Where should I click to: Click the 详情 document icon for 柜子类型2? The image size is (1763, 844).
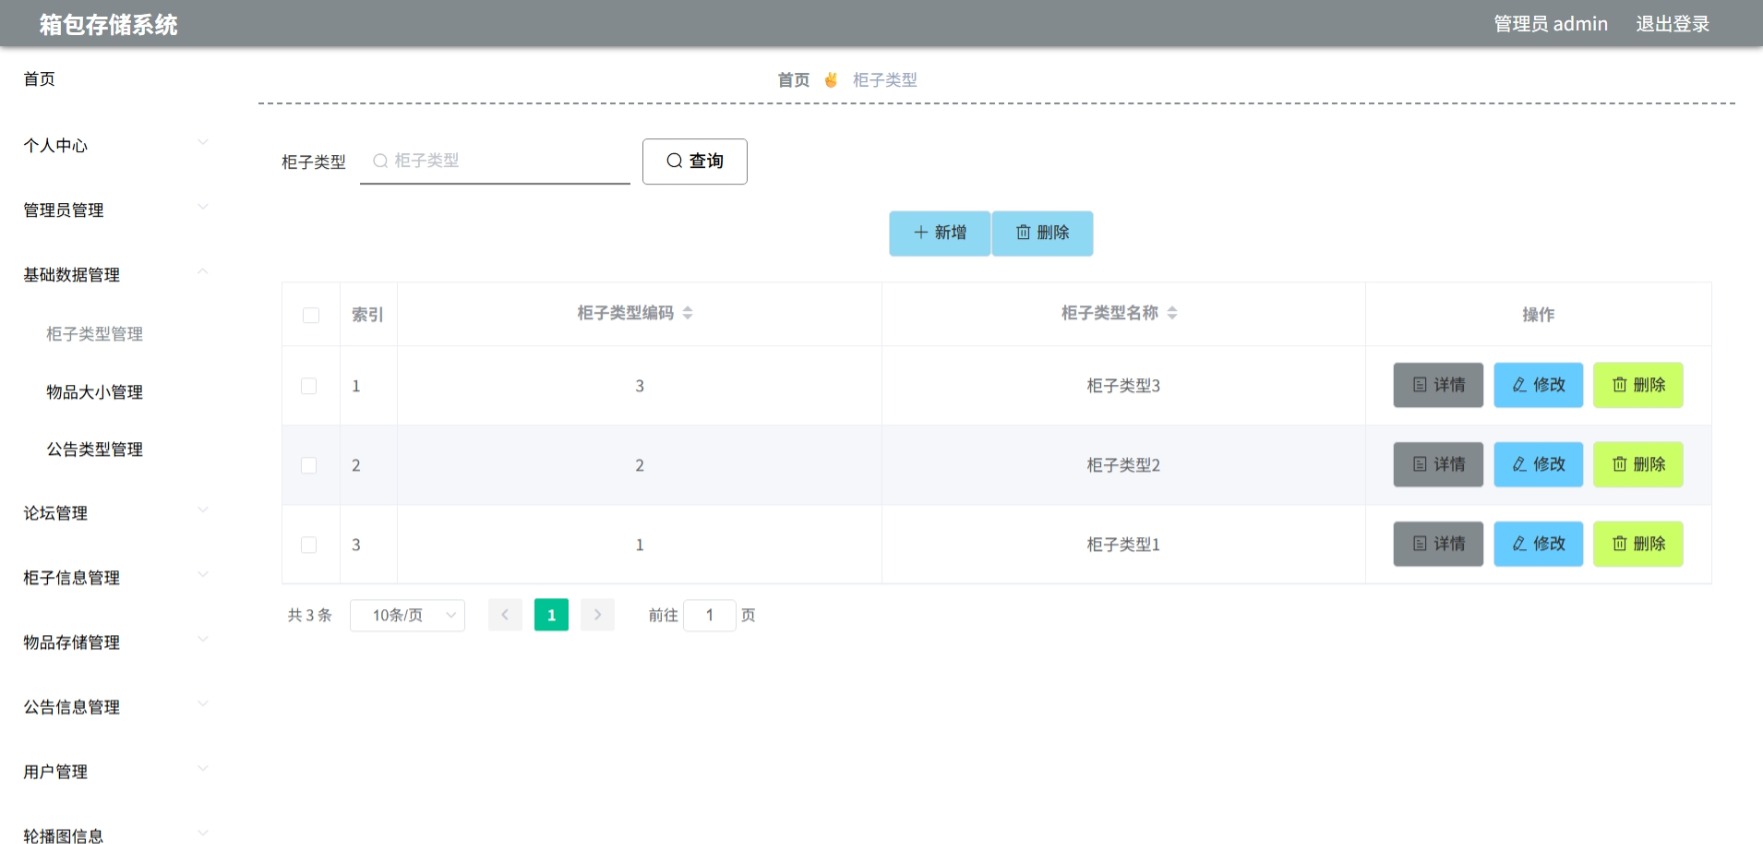pos(1419,464)
